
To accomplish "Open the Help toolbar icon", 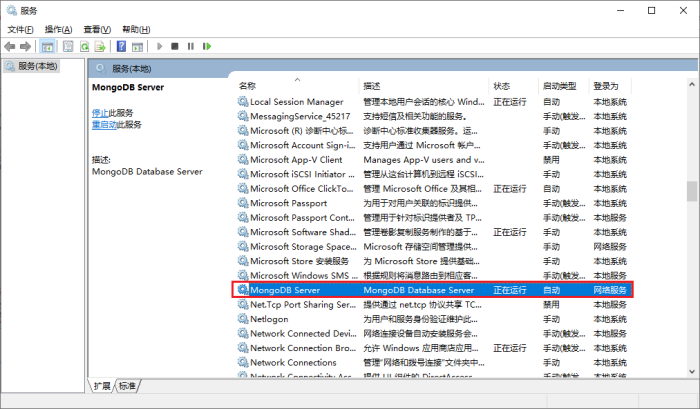I will point(121,46).
